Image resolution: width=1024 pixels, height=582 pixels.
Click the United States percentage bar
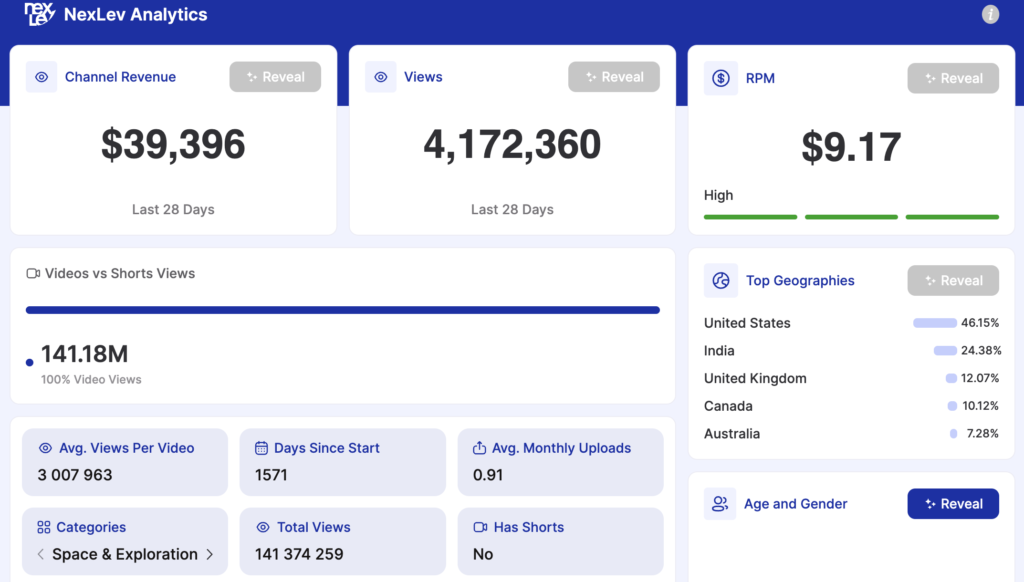[x=935, y=323]
